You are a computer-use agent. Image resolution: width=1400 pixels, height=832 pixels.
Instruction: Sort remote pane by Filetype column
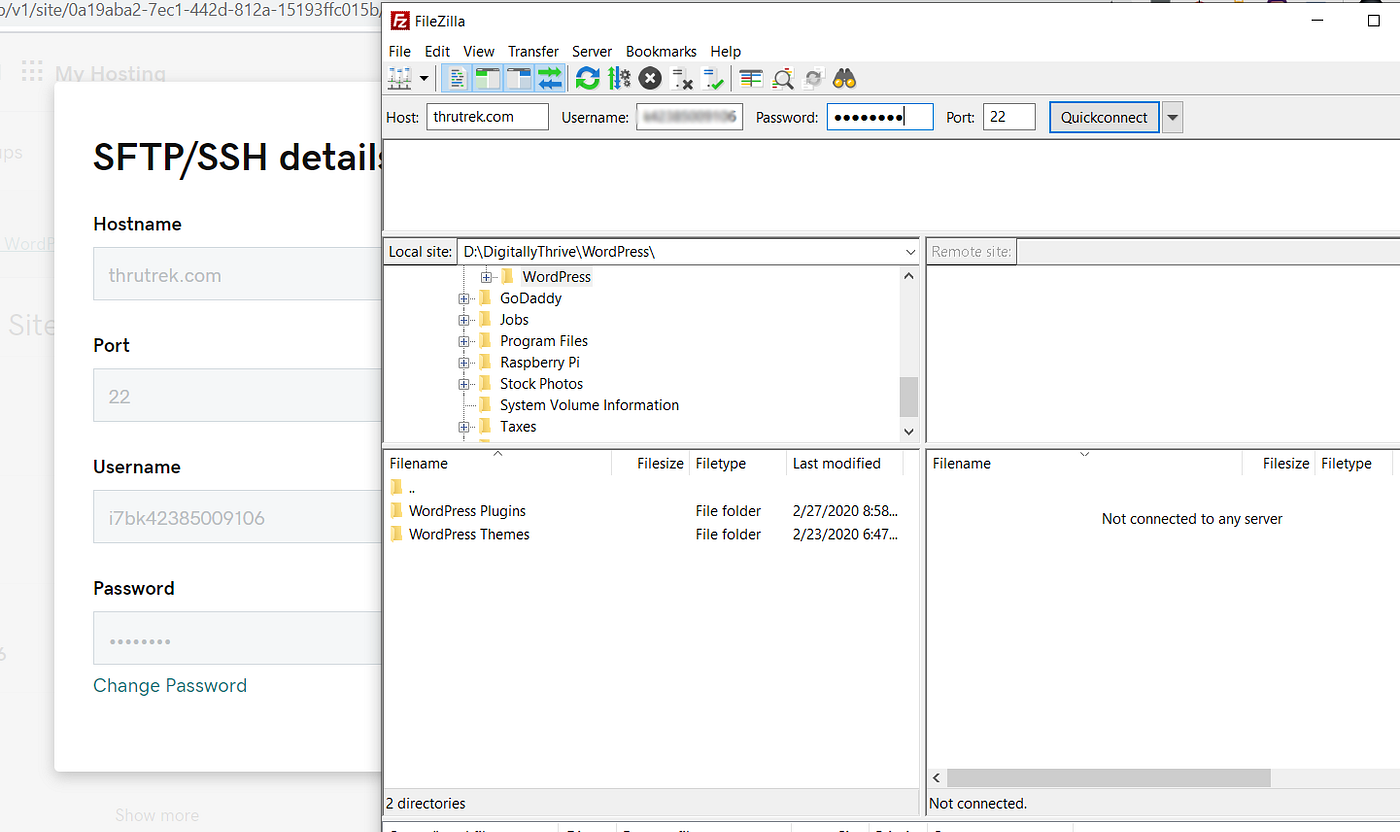pos(1353,463)
